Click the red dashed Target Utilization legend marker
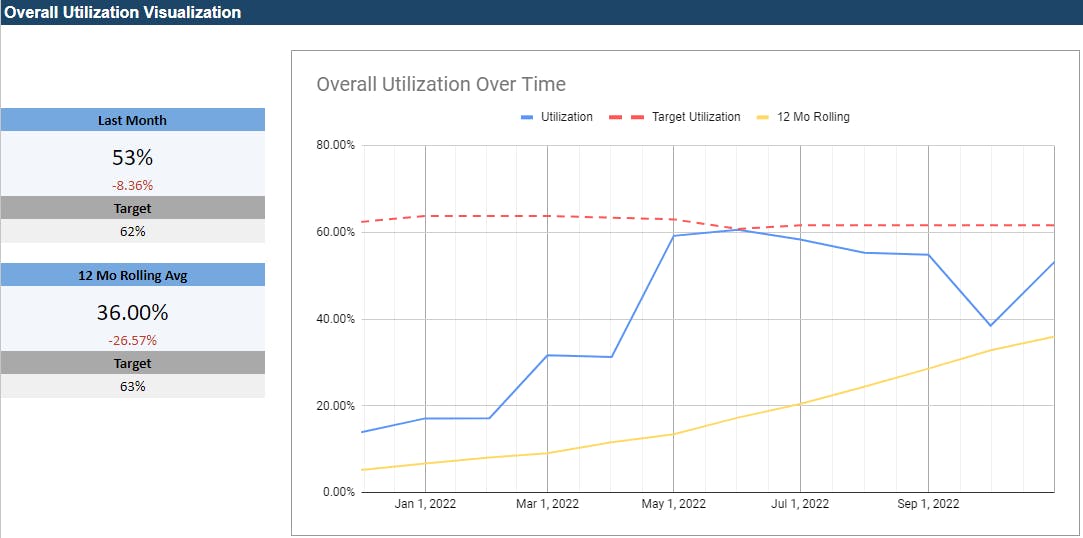 625,117
